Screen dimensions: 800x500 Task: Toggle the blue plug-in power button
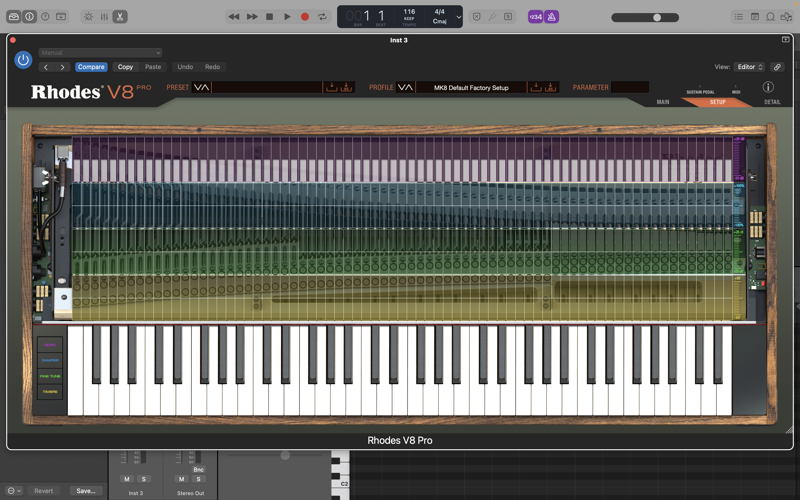coord(23,60)
